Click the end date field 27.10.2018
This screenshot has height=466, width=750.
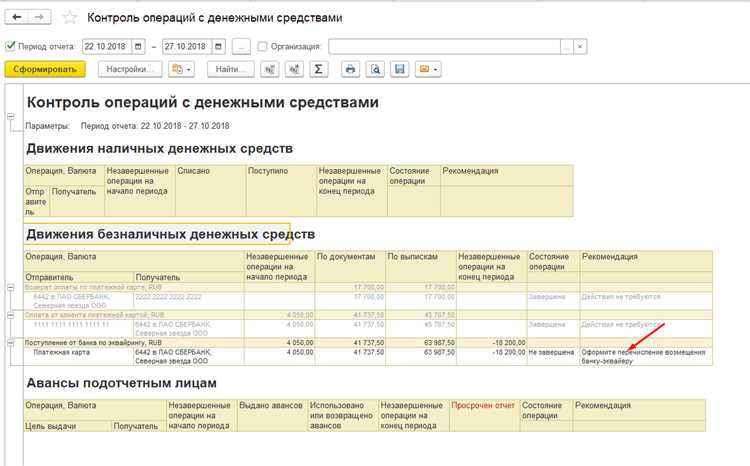pyautogui.click(x=187, y=46)
